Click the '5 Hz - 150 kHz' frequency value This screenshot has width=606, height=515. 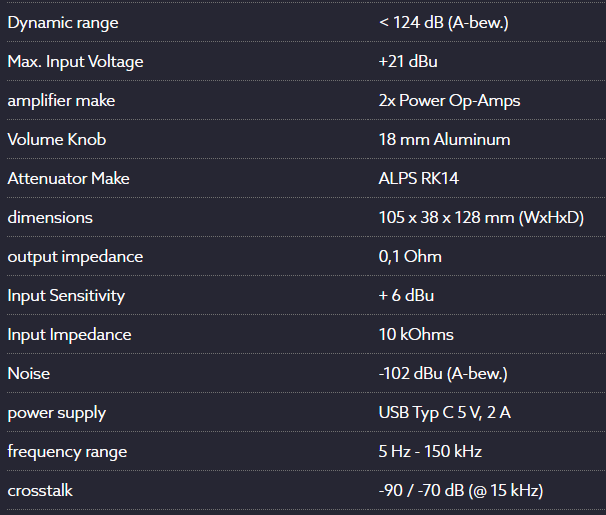point(430,451)
